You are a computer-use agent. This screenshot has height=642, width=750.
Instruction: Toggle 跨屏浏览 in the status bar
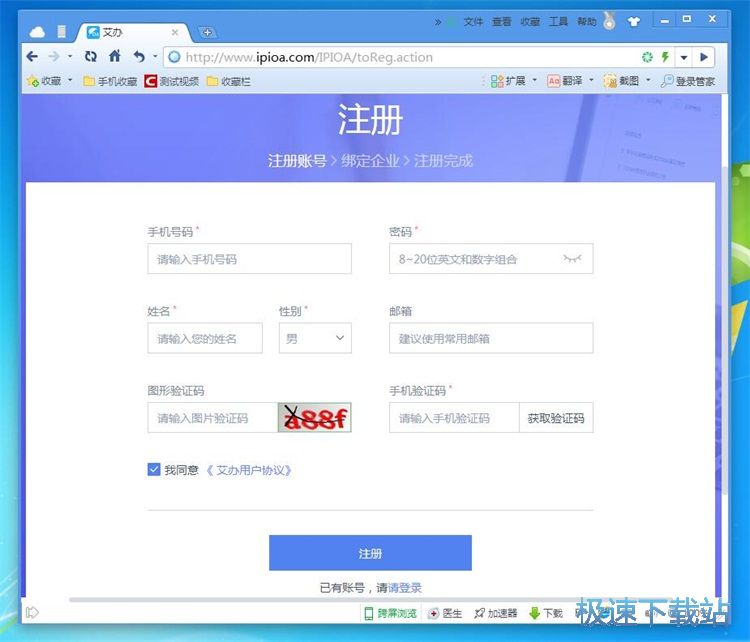(x=390, y=613)
